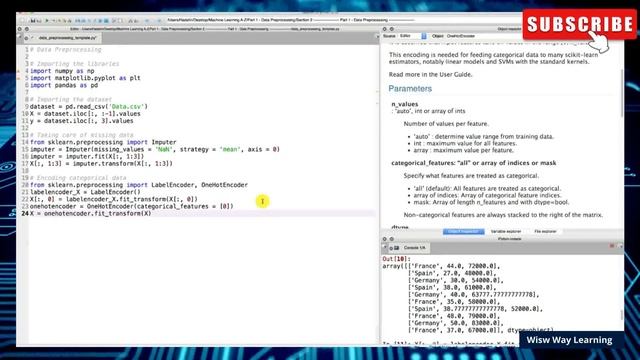The image size is (640, 360).
Task: Click line 11 'y = dataset.iloc[:, 3].values'
Action: point(82,121)
